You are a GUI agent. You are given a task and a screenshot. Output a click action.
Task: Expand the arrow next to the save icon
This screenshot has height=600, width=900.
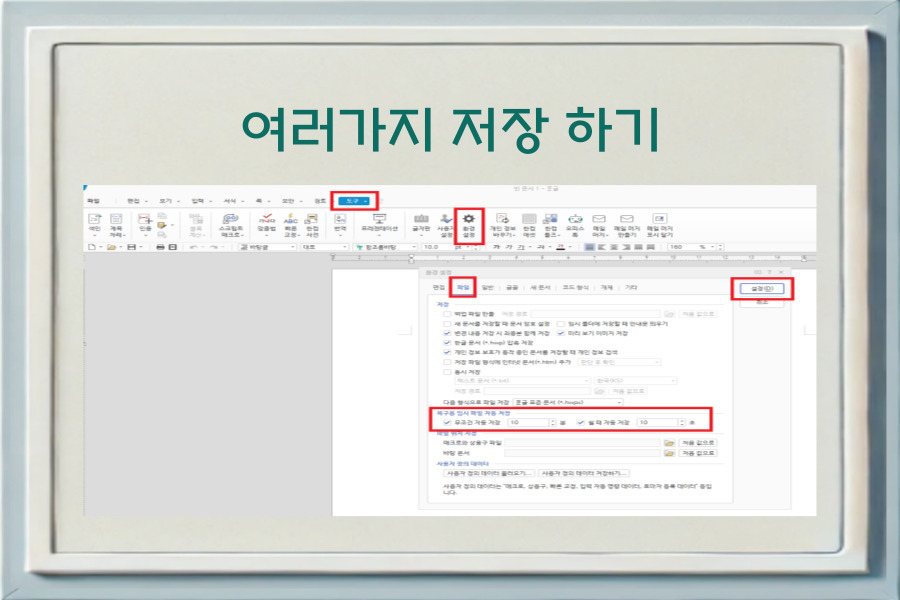click(141, 247)
